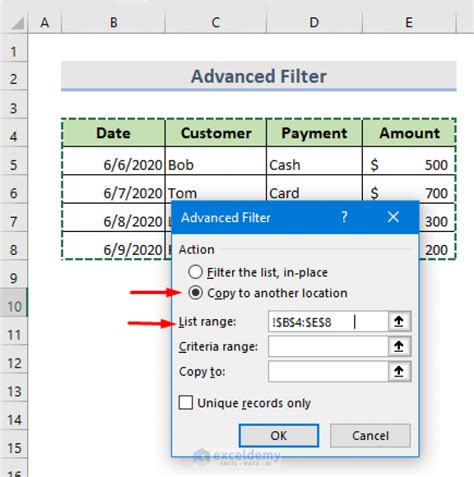Select the Card payment cell
Viewport: 474px width, 477px height.
314,189
